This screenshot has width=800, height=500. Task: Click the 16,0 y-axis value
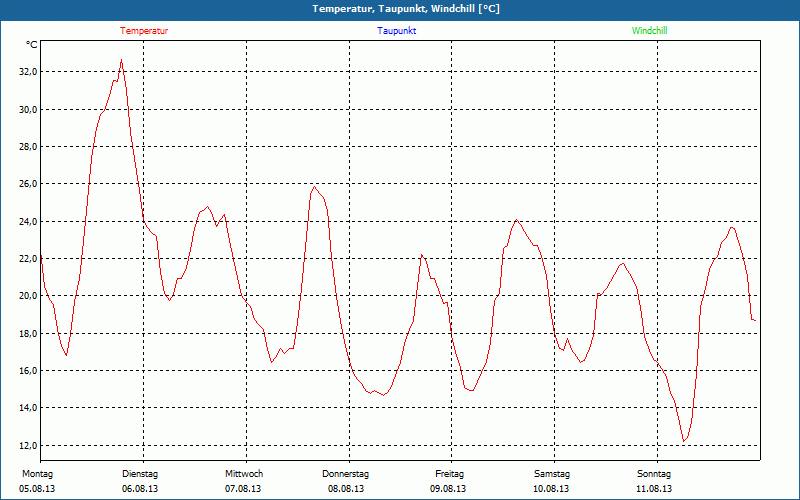[28, 370]
